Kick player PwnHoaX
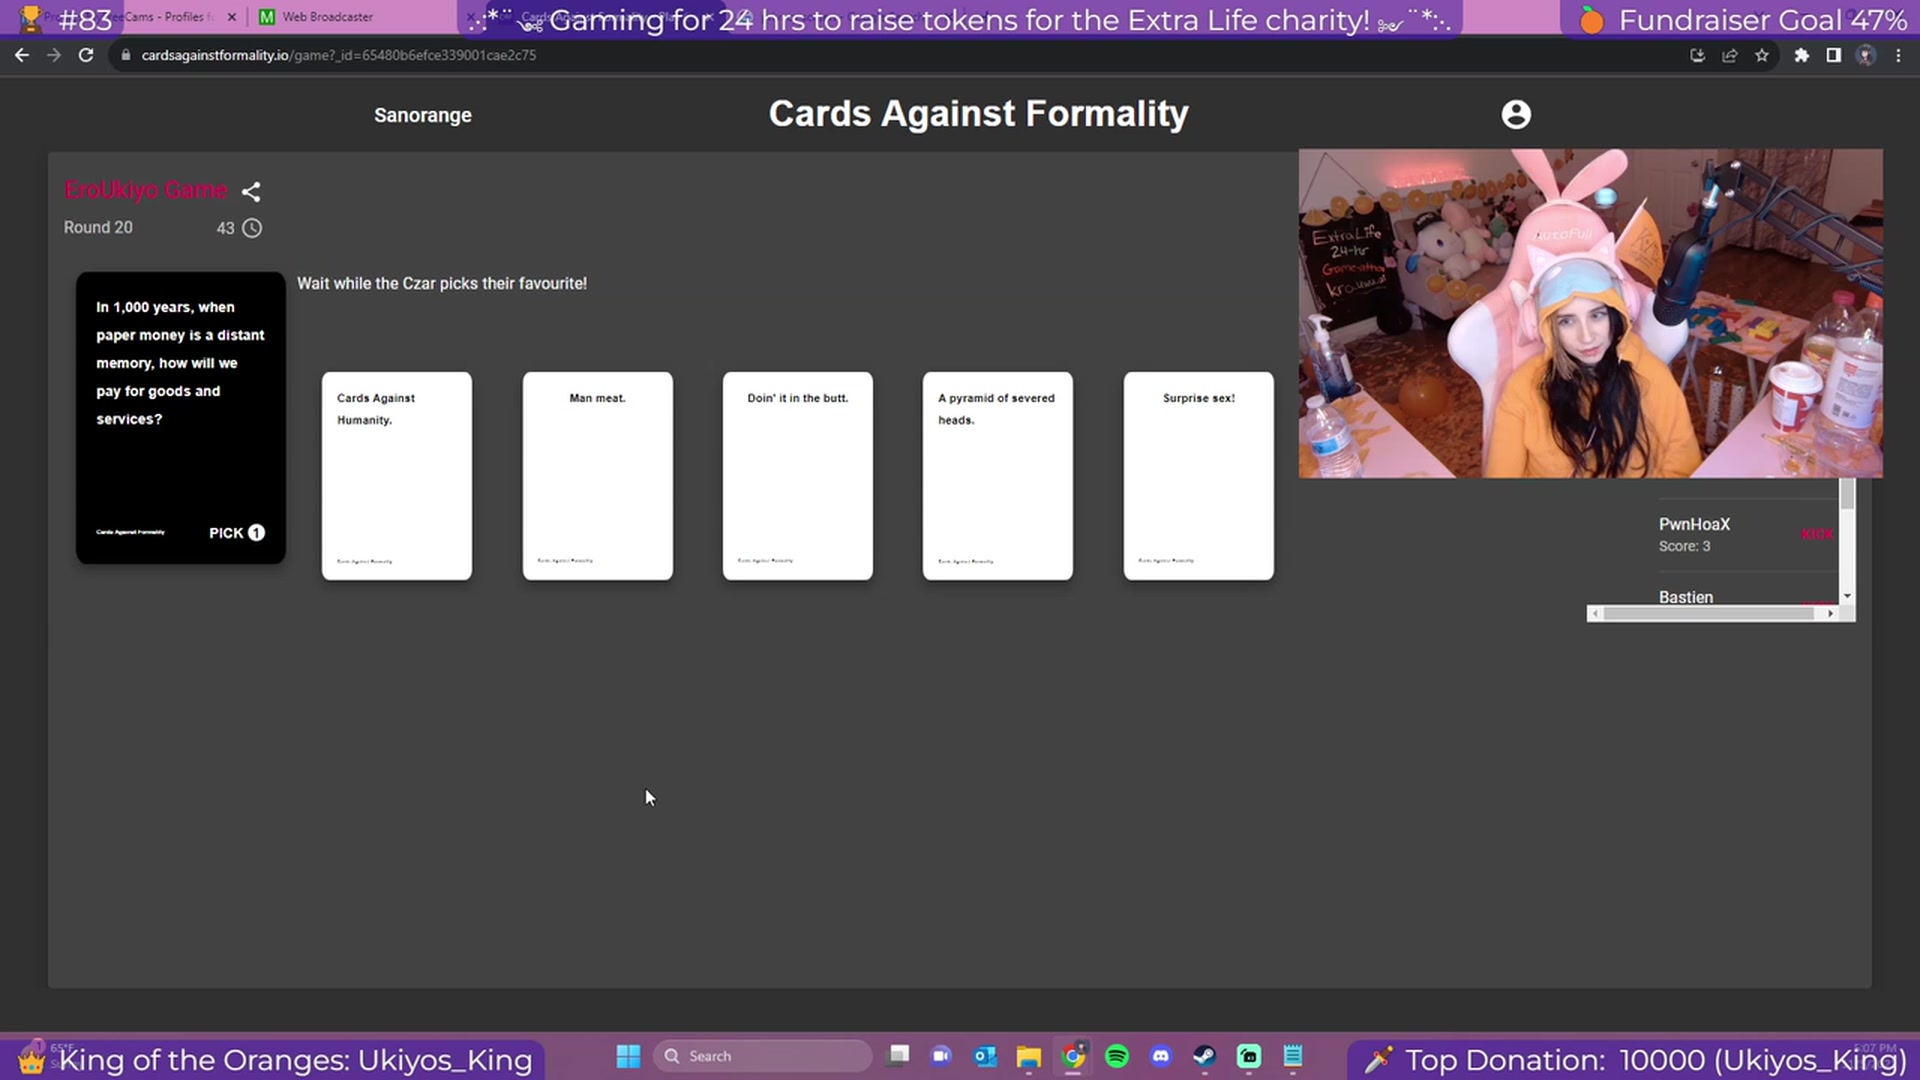This screenshot has height=1080, width=1920. coord(1817,534)
